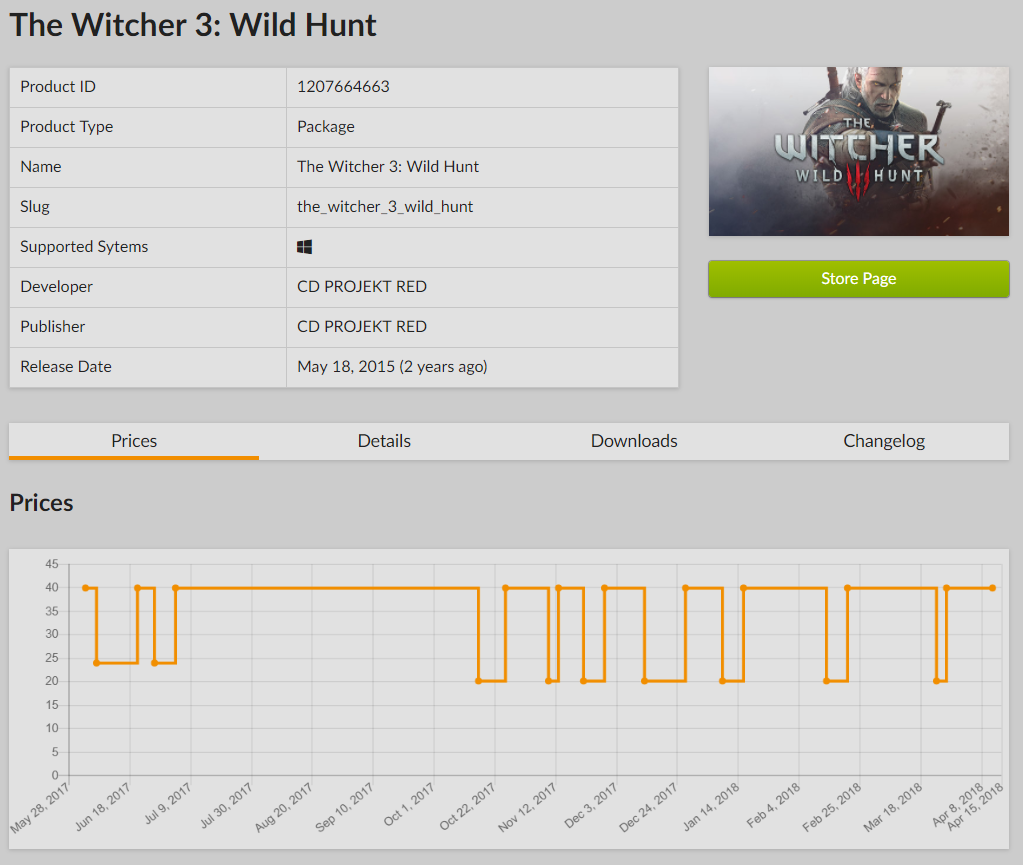
Task: Open the Downloads tab
Action: click(x=634, y=440)
